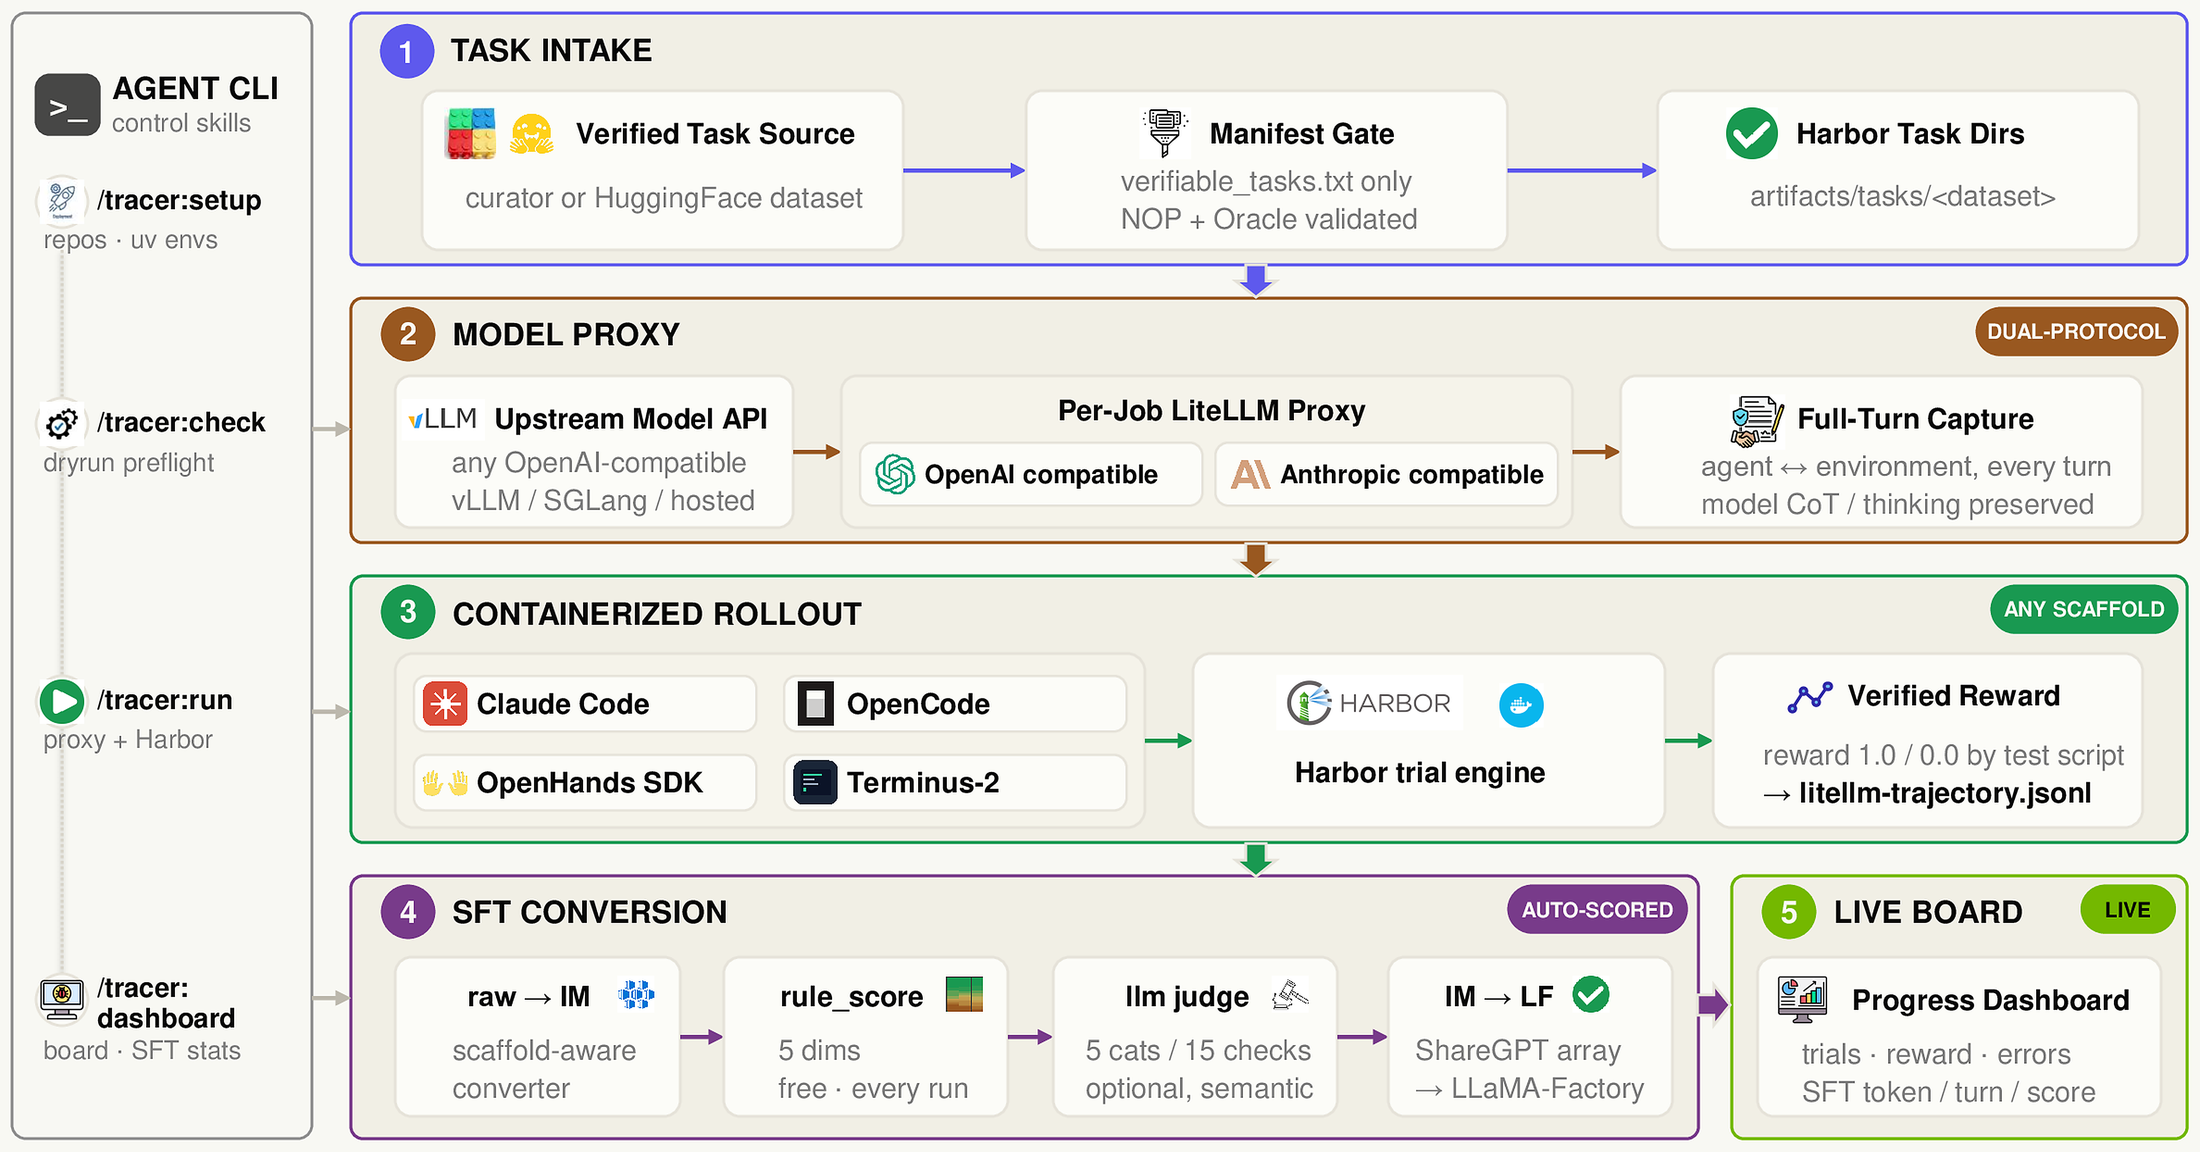Click the Harbor trial engine label
The width and height of the screenshot is (2200, 1152).
coord(1420,772)
